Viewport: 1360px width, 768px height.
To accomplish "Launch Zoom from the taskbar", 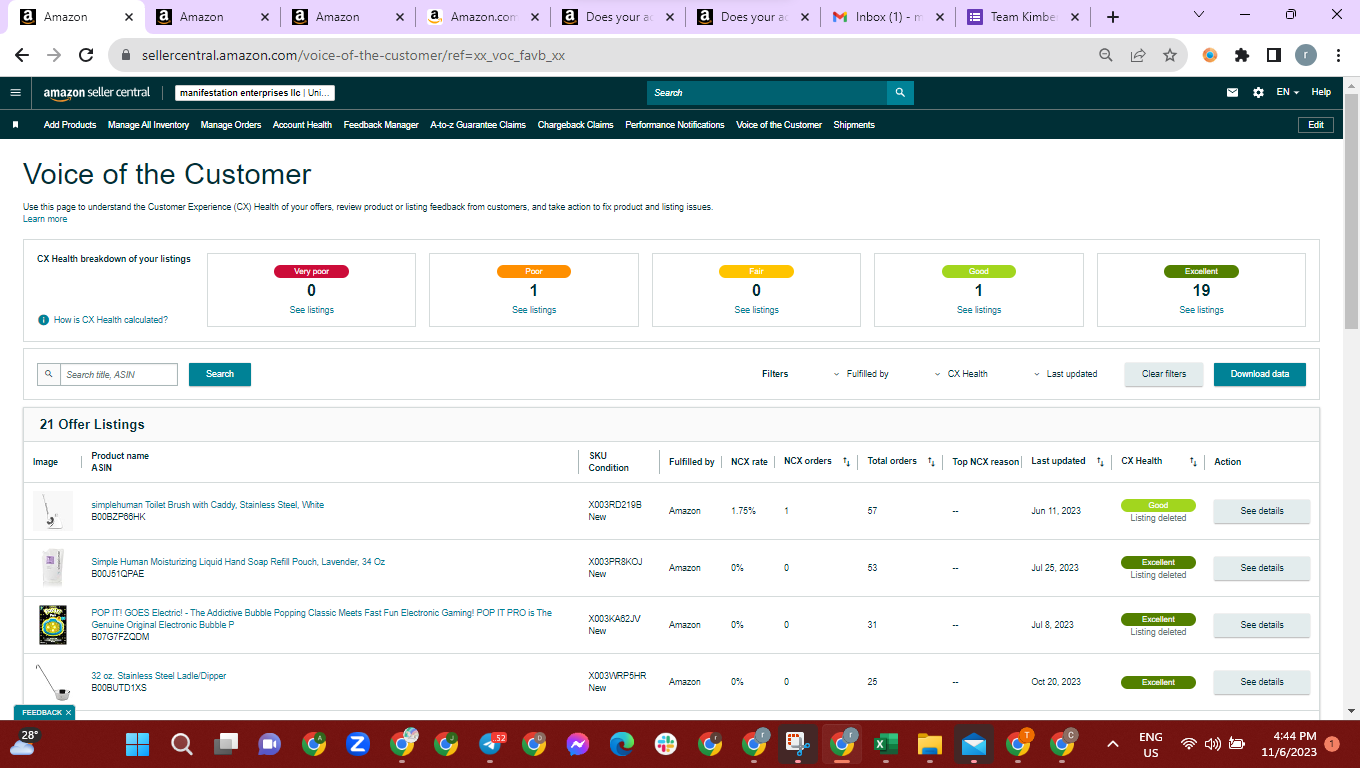I will [358, 744].
